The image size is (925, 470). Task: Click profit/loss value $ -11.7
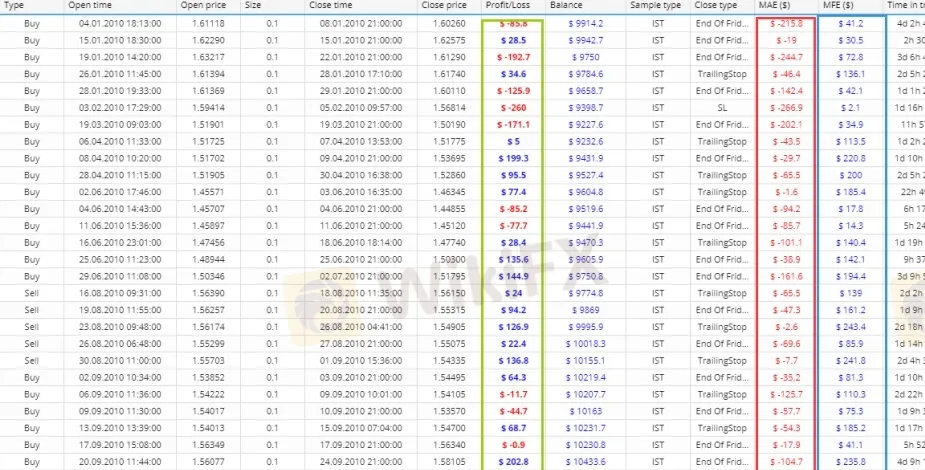pos(513,394)
